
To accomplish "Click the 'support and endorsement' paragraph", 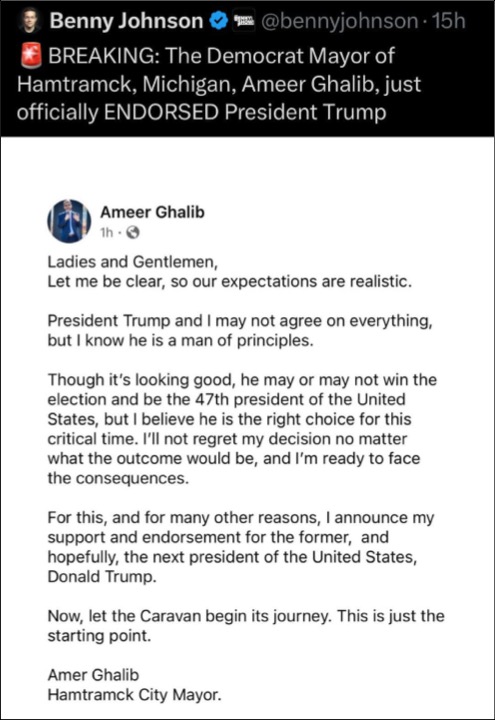I will 241,547.
